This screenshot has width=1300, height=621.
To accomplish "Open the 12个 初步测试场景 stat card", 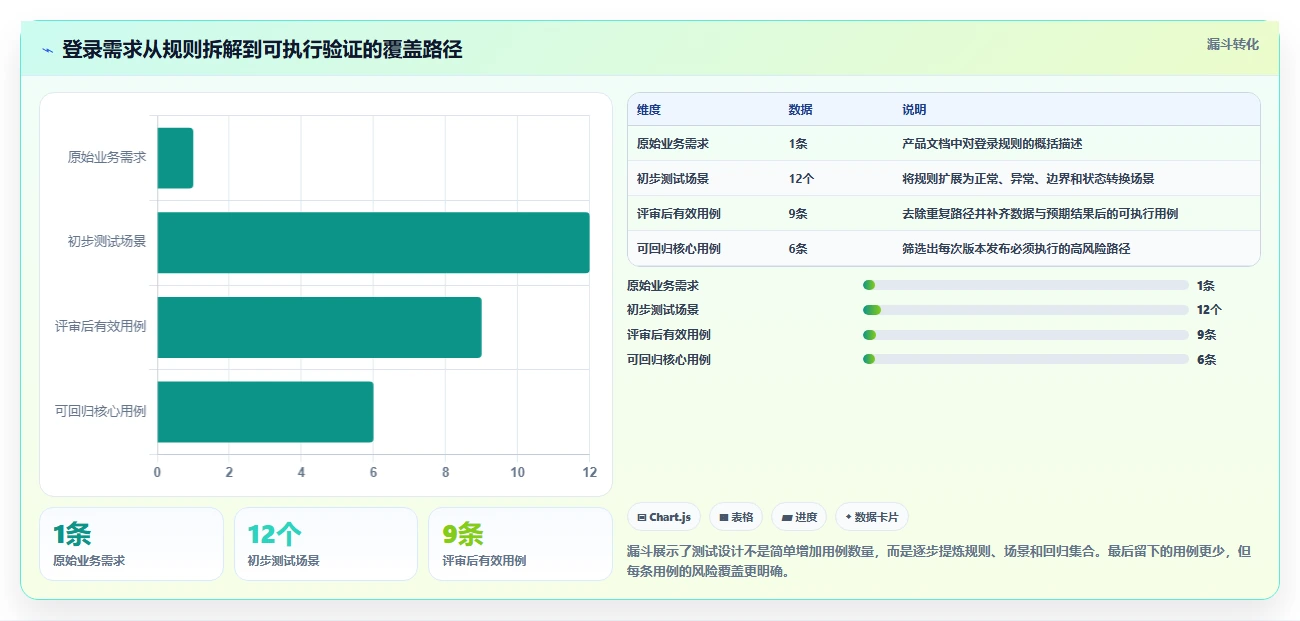I will [326, 544].
